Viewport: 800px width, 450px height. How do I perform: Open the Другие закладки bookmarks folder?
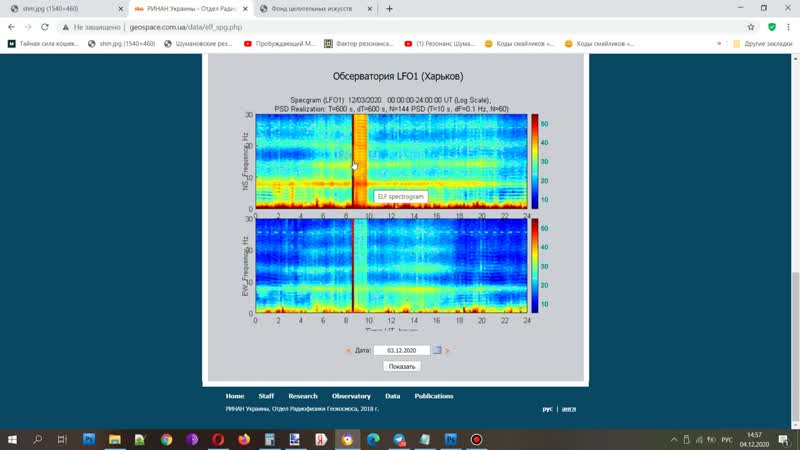coord(765,44)
